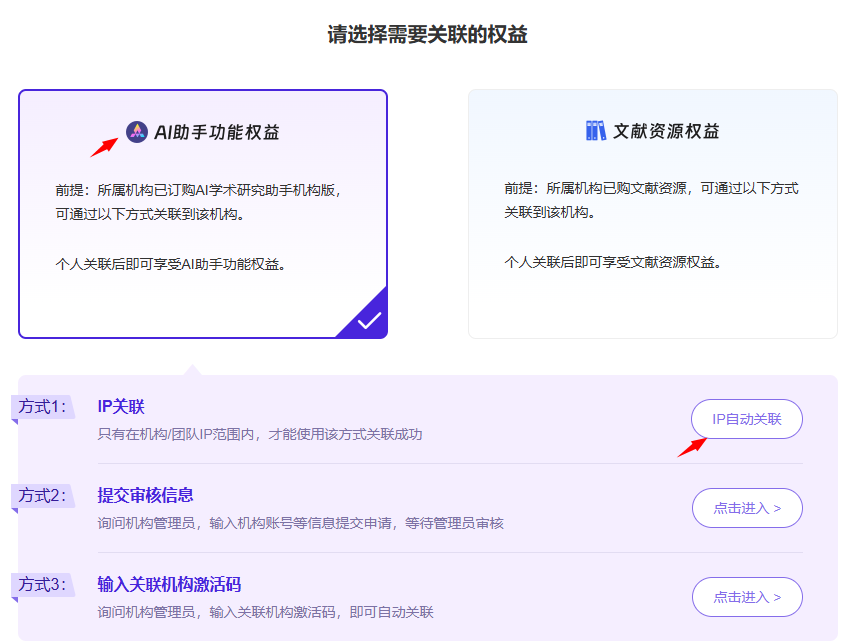Click the 方式3 label tag
844x644 pixels.
[x=42, y=584]
